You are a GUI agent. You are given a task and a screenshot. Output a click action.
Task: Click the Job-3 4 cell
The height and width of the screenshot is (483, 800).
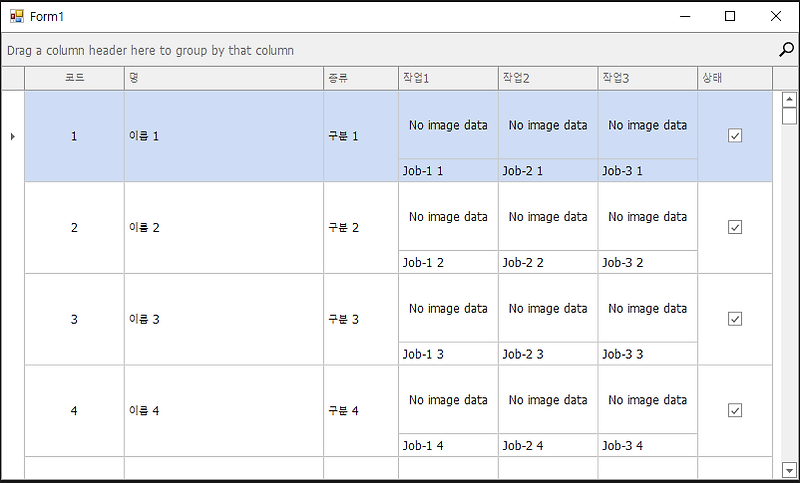point(647,445)
